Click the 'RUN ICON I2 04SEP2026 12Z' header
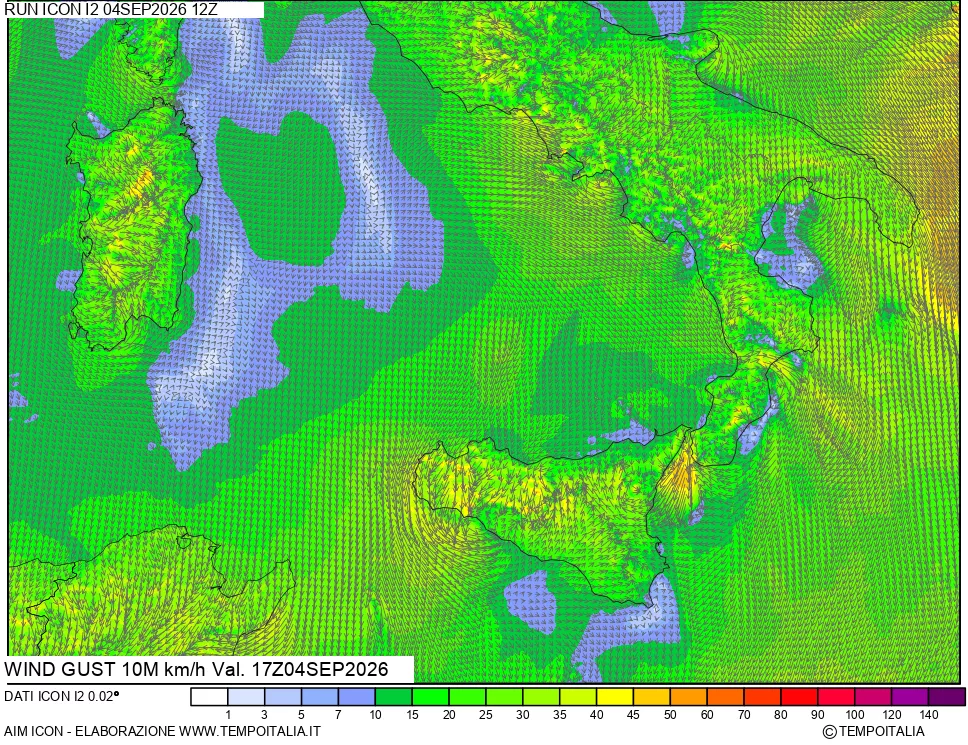The width and height of the screenshot is (968, 745). click(111, 9)
